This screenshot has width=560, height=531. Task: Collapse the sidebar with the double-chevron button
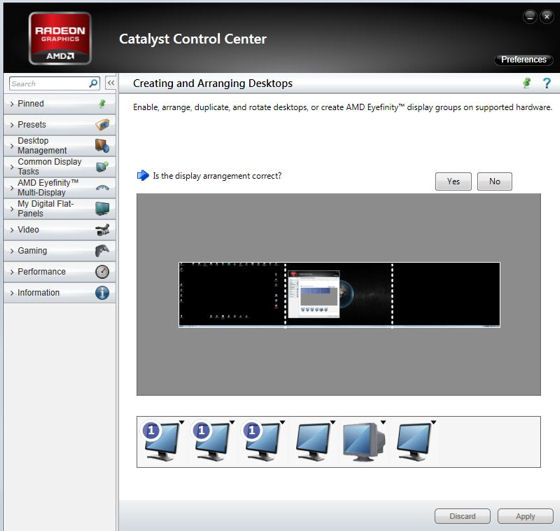point(111,83)
